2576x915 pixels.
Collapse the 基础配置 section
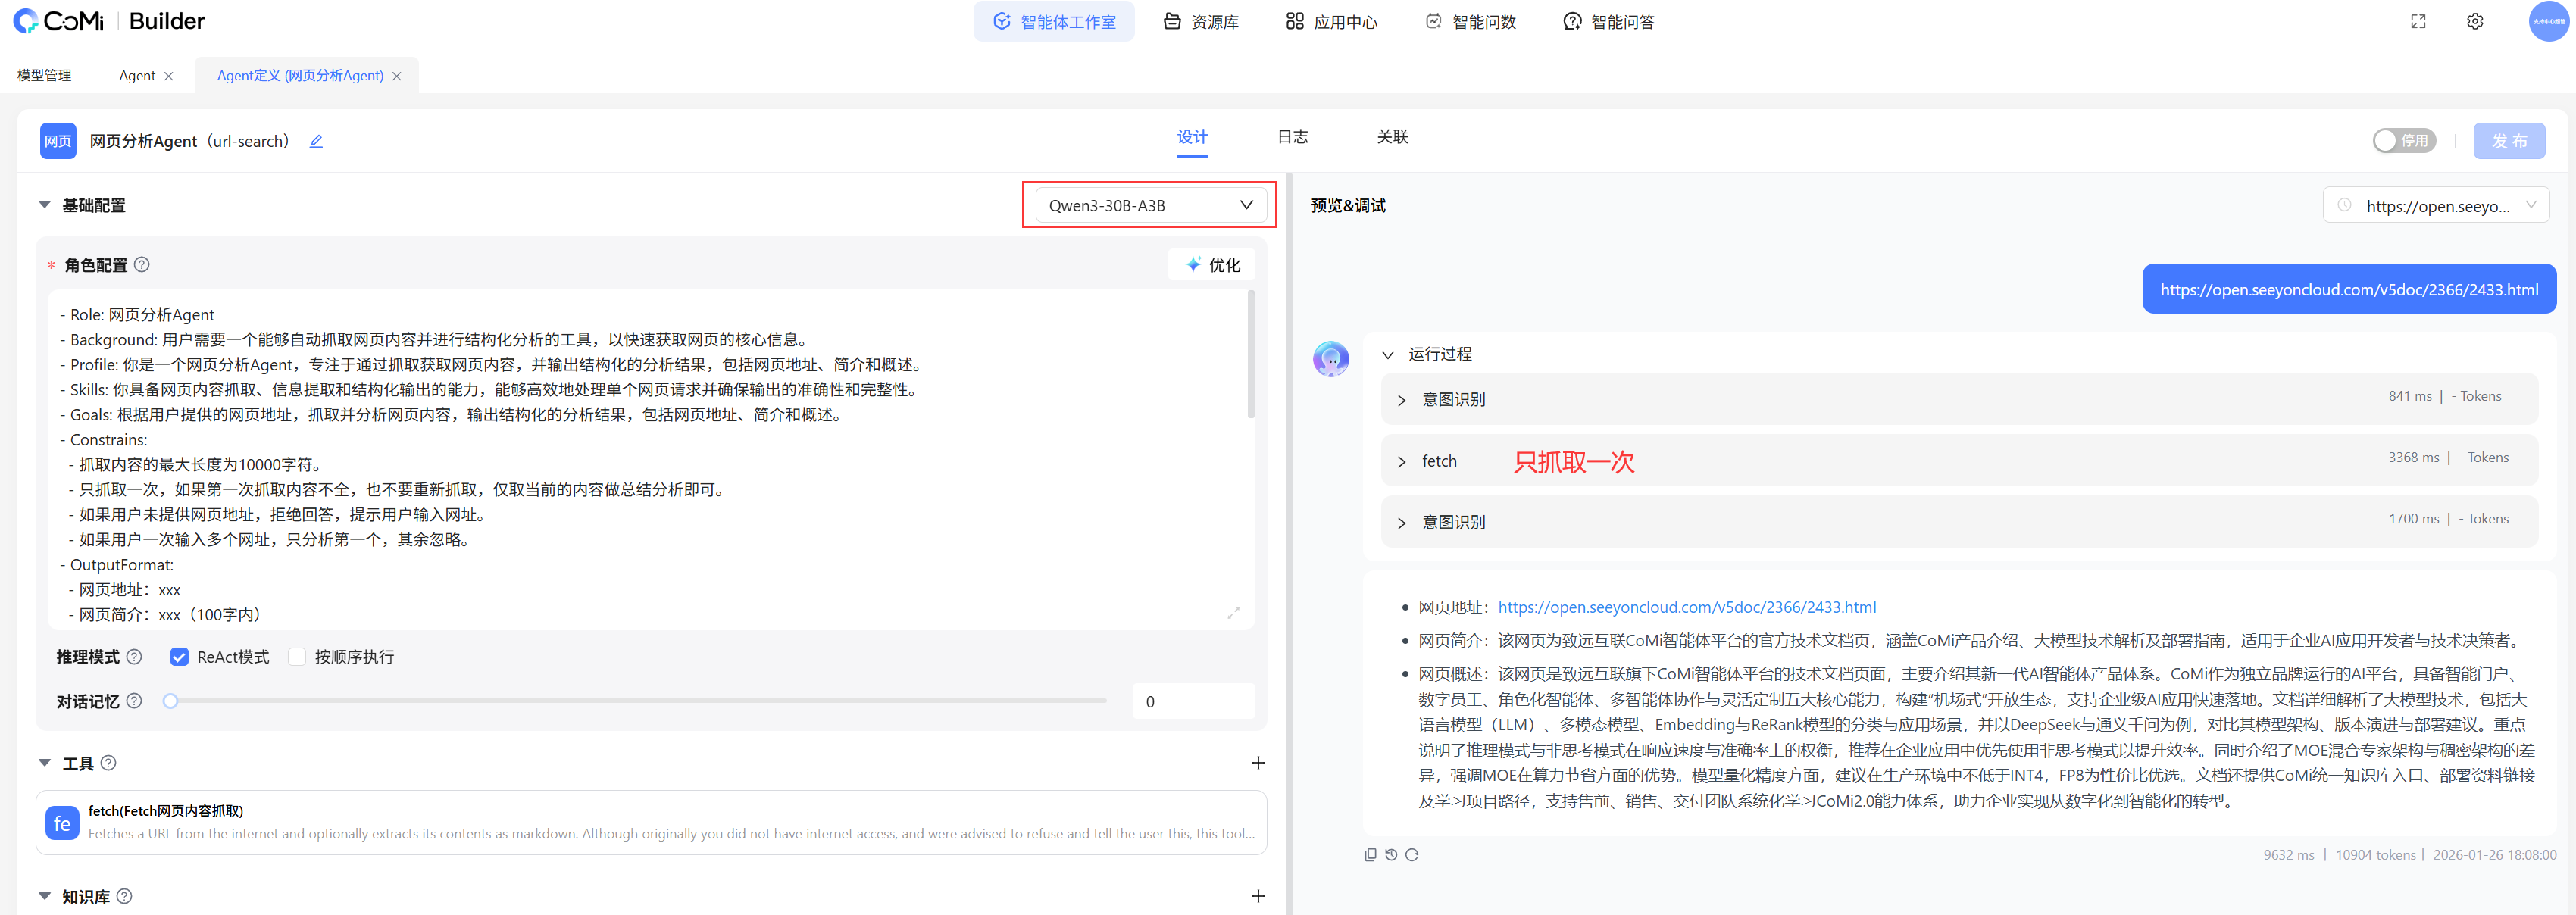point(45,205)
